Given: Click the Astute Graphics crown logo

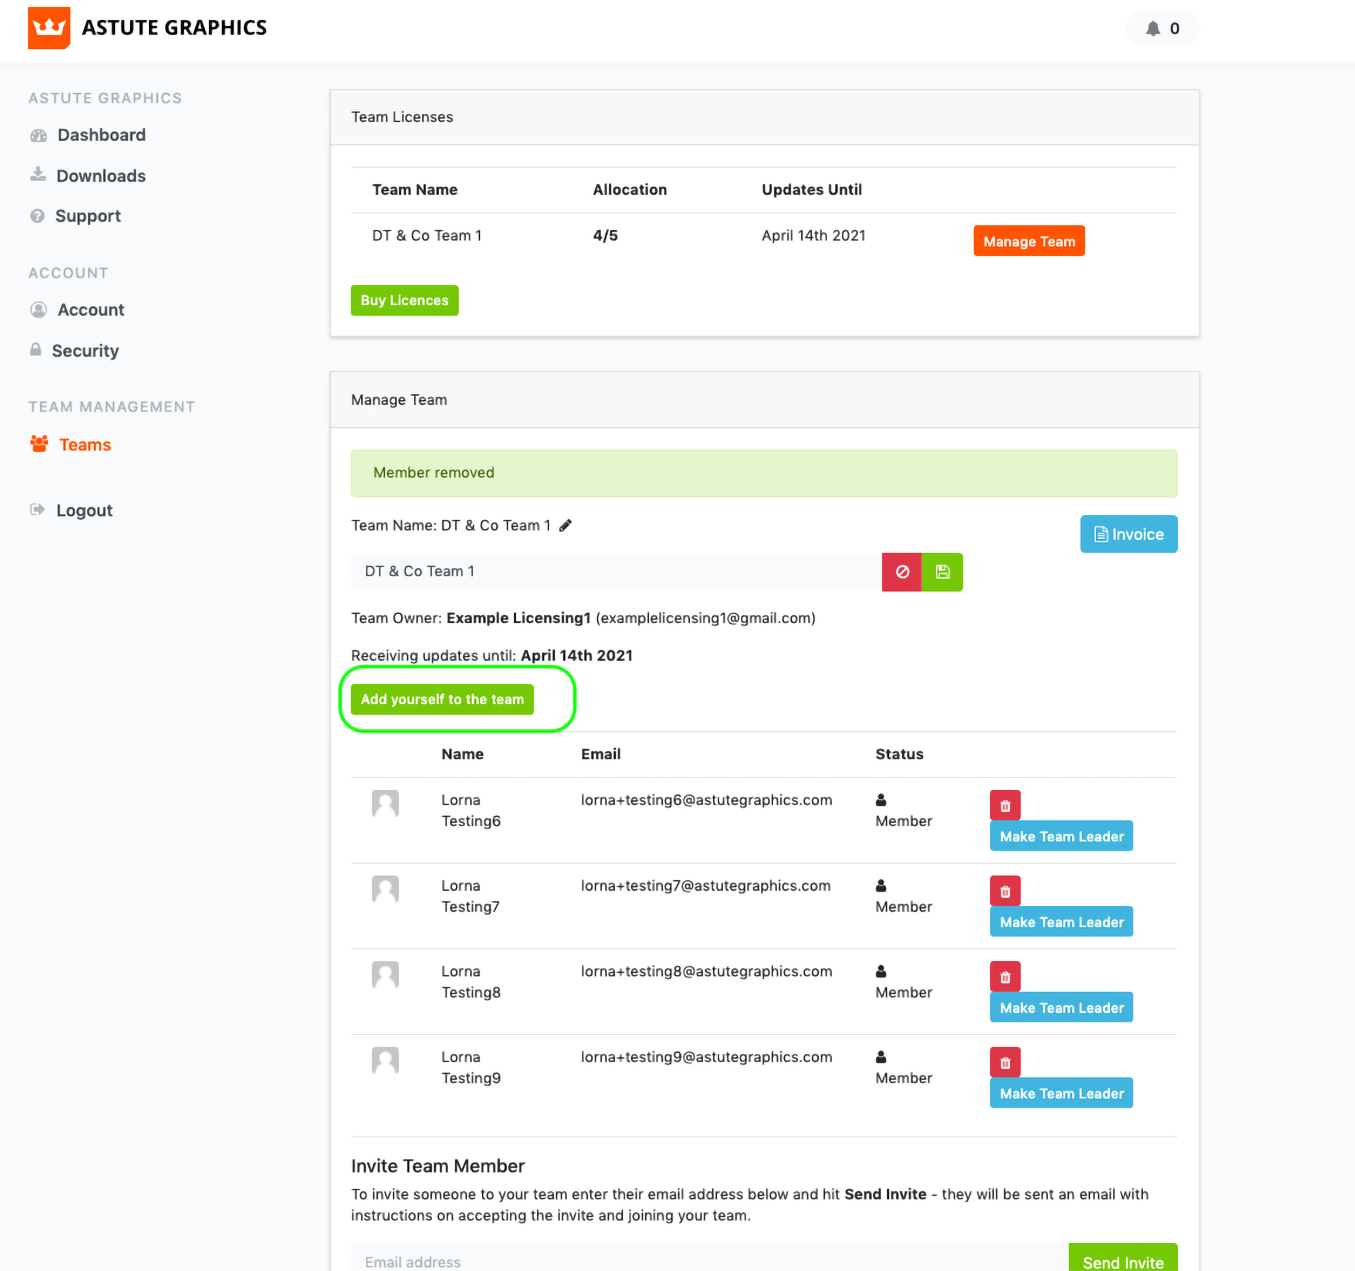Looking at the screenshot, I should tap(49, 28).
